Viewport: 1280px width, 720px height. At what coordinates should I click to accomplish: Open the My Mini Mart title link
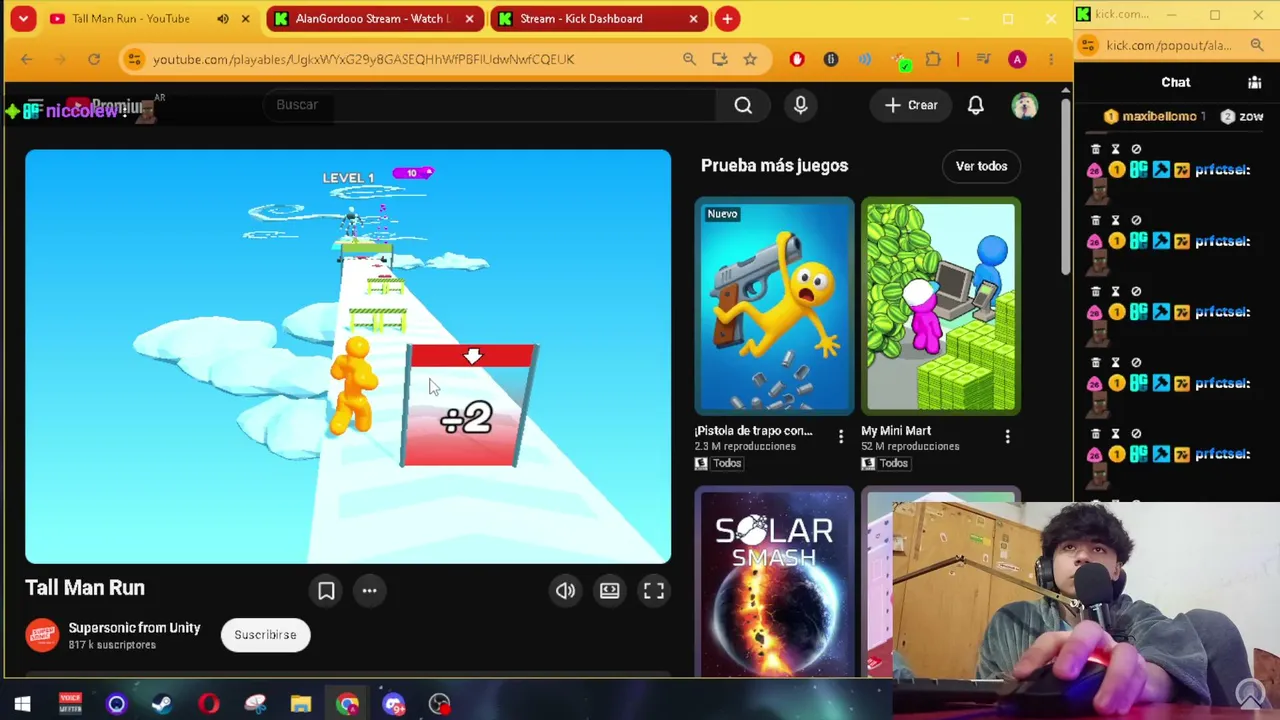pos(896,431)
